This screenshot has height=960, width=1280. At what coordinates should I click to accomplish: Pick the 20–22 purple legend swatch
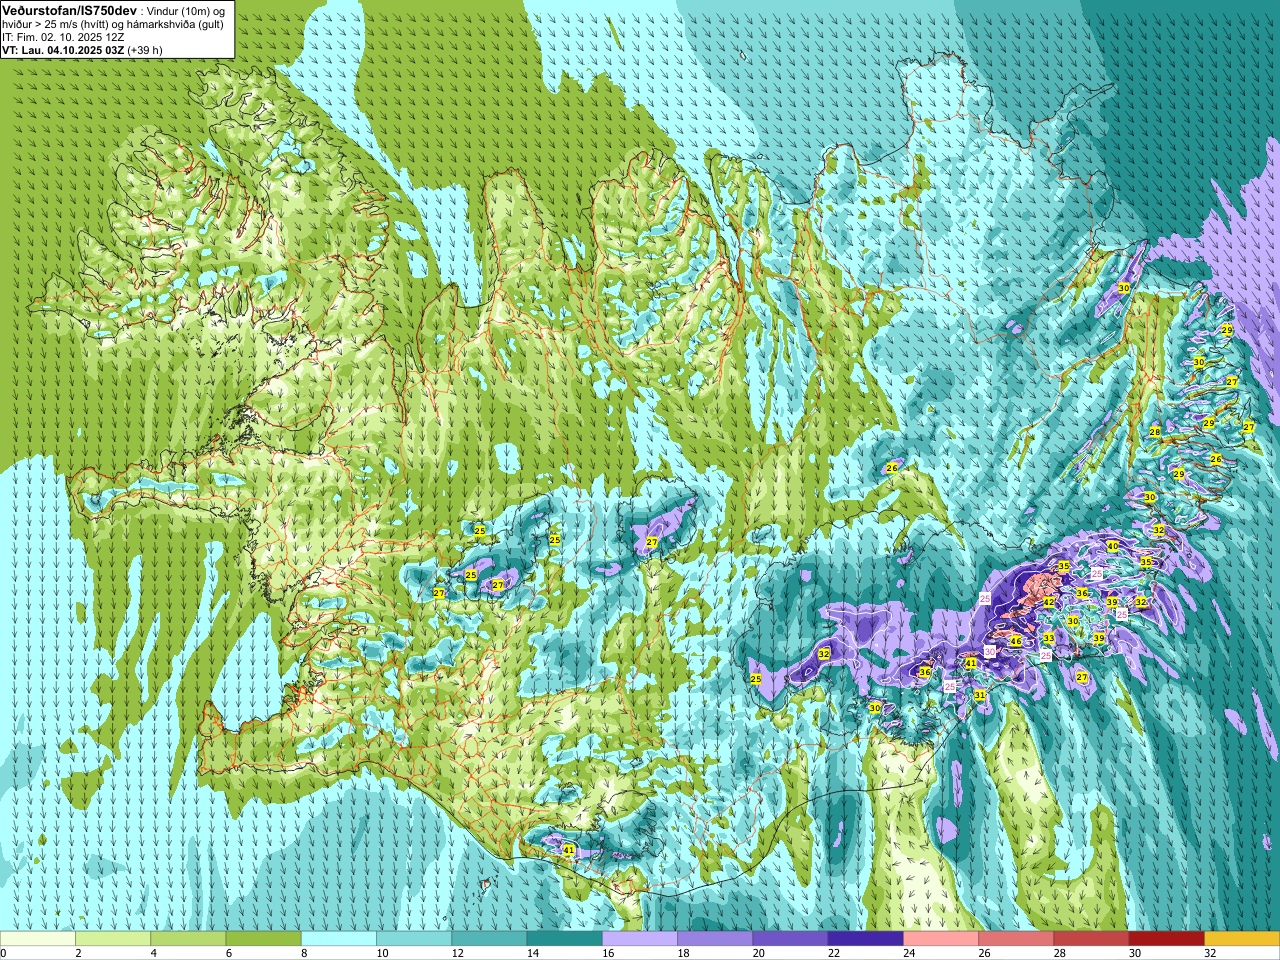[x=790, y=938]
